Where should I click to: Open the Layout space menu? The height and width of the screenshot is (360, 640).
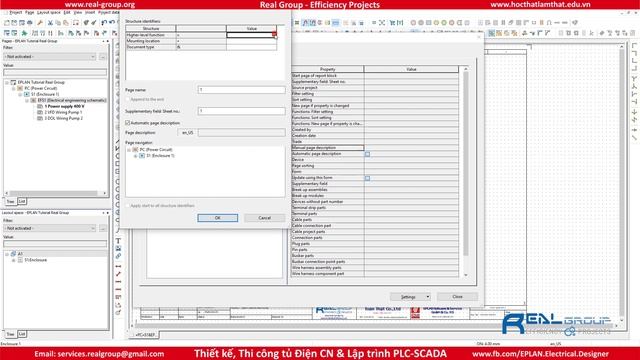point(49,13)
